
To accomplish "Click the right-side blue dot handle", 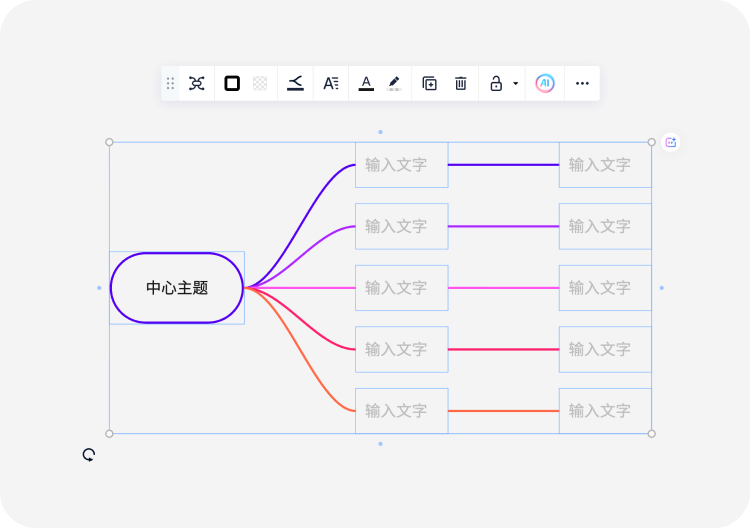I will pyautogui.click(x=662, y=288).
